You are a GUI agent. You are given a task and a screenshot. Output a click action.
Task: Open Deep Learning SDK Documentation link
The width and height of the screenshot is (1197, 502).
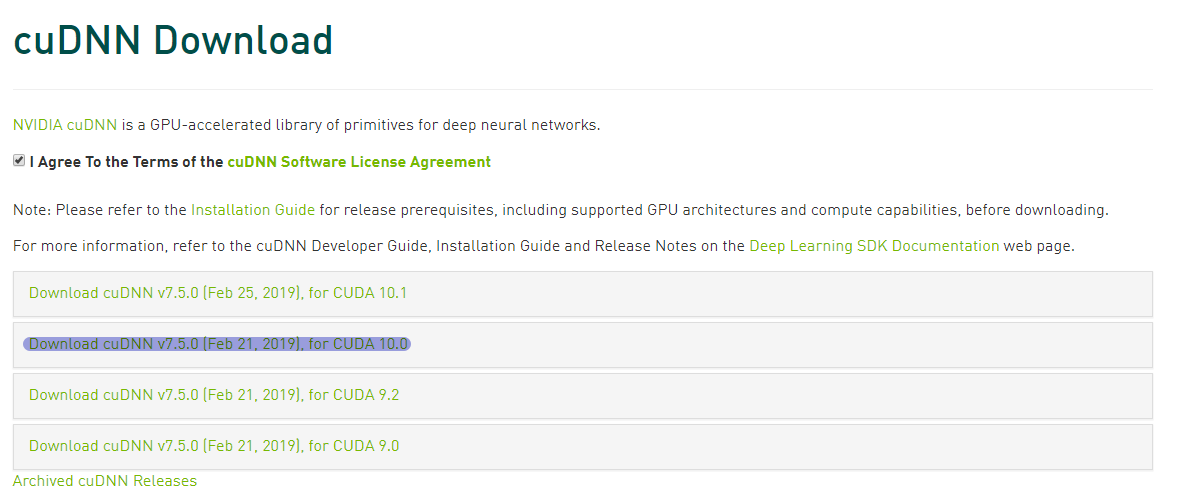(x=874, y=246)
